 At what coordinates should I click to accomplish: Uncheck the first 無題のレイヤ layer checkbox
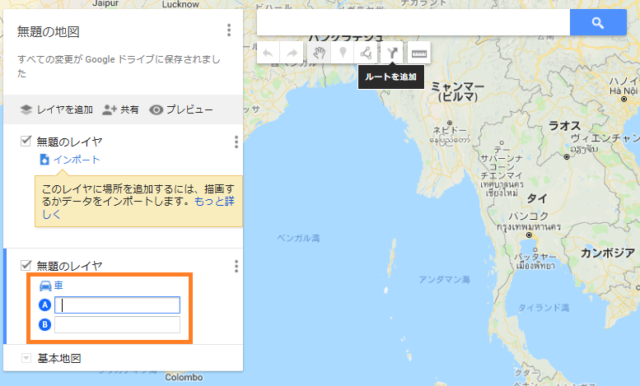coord(26,141)
